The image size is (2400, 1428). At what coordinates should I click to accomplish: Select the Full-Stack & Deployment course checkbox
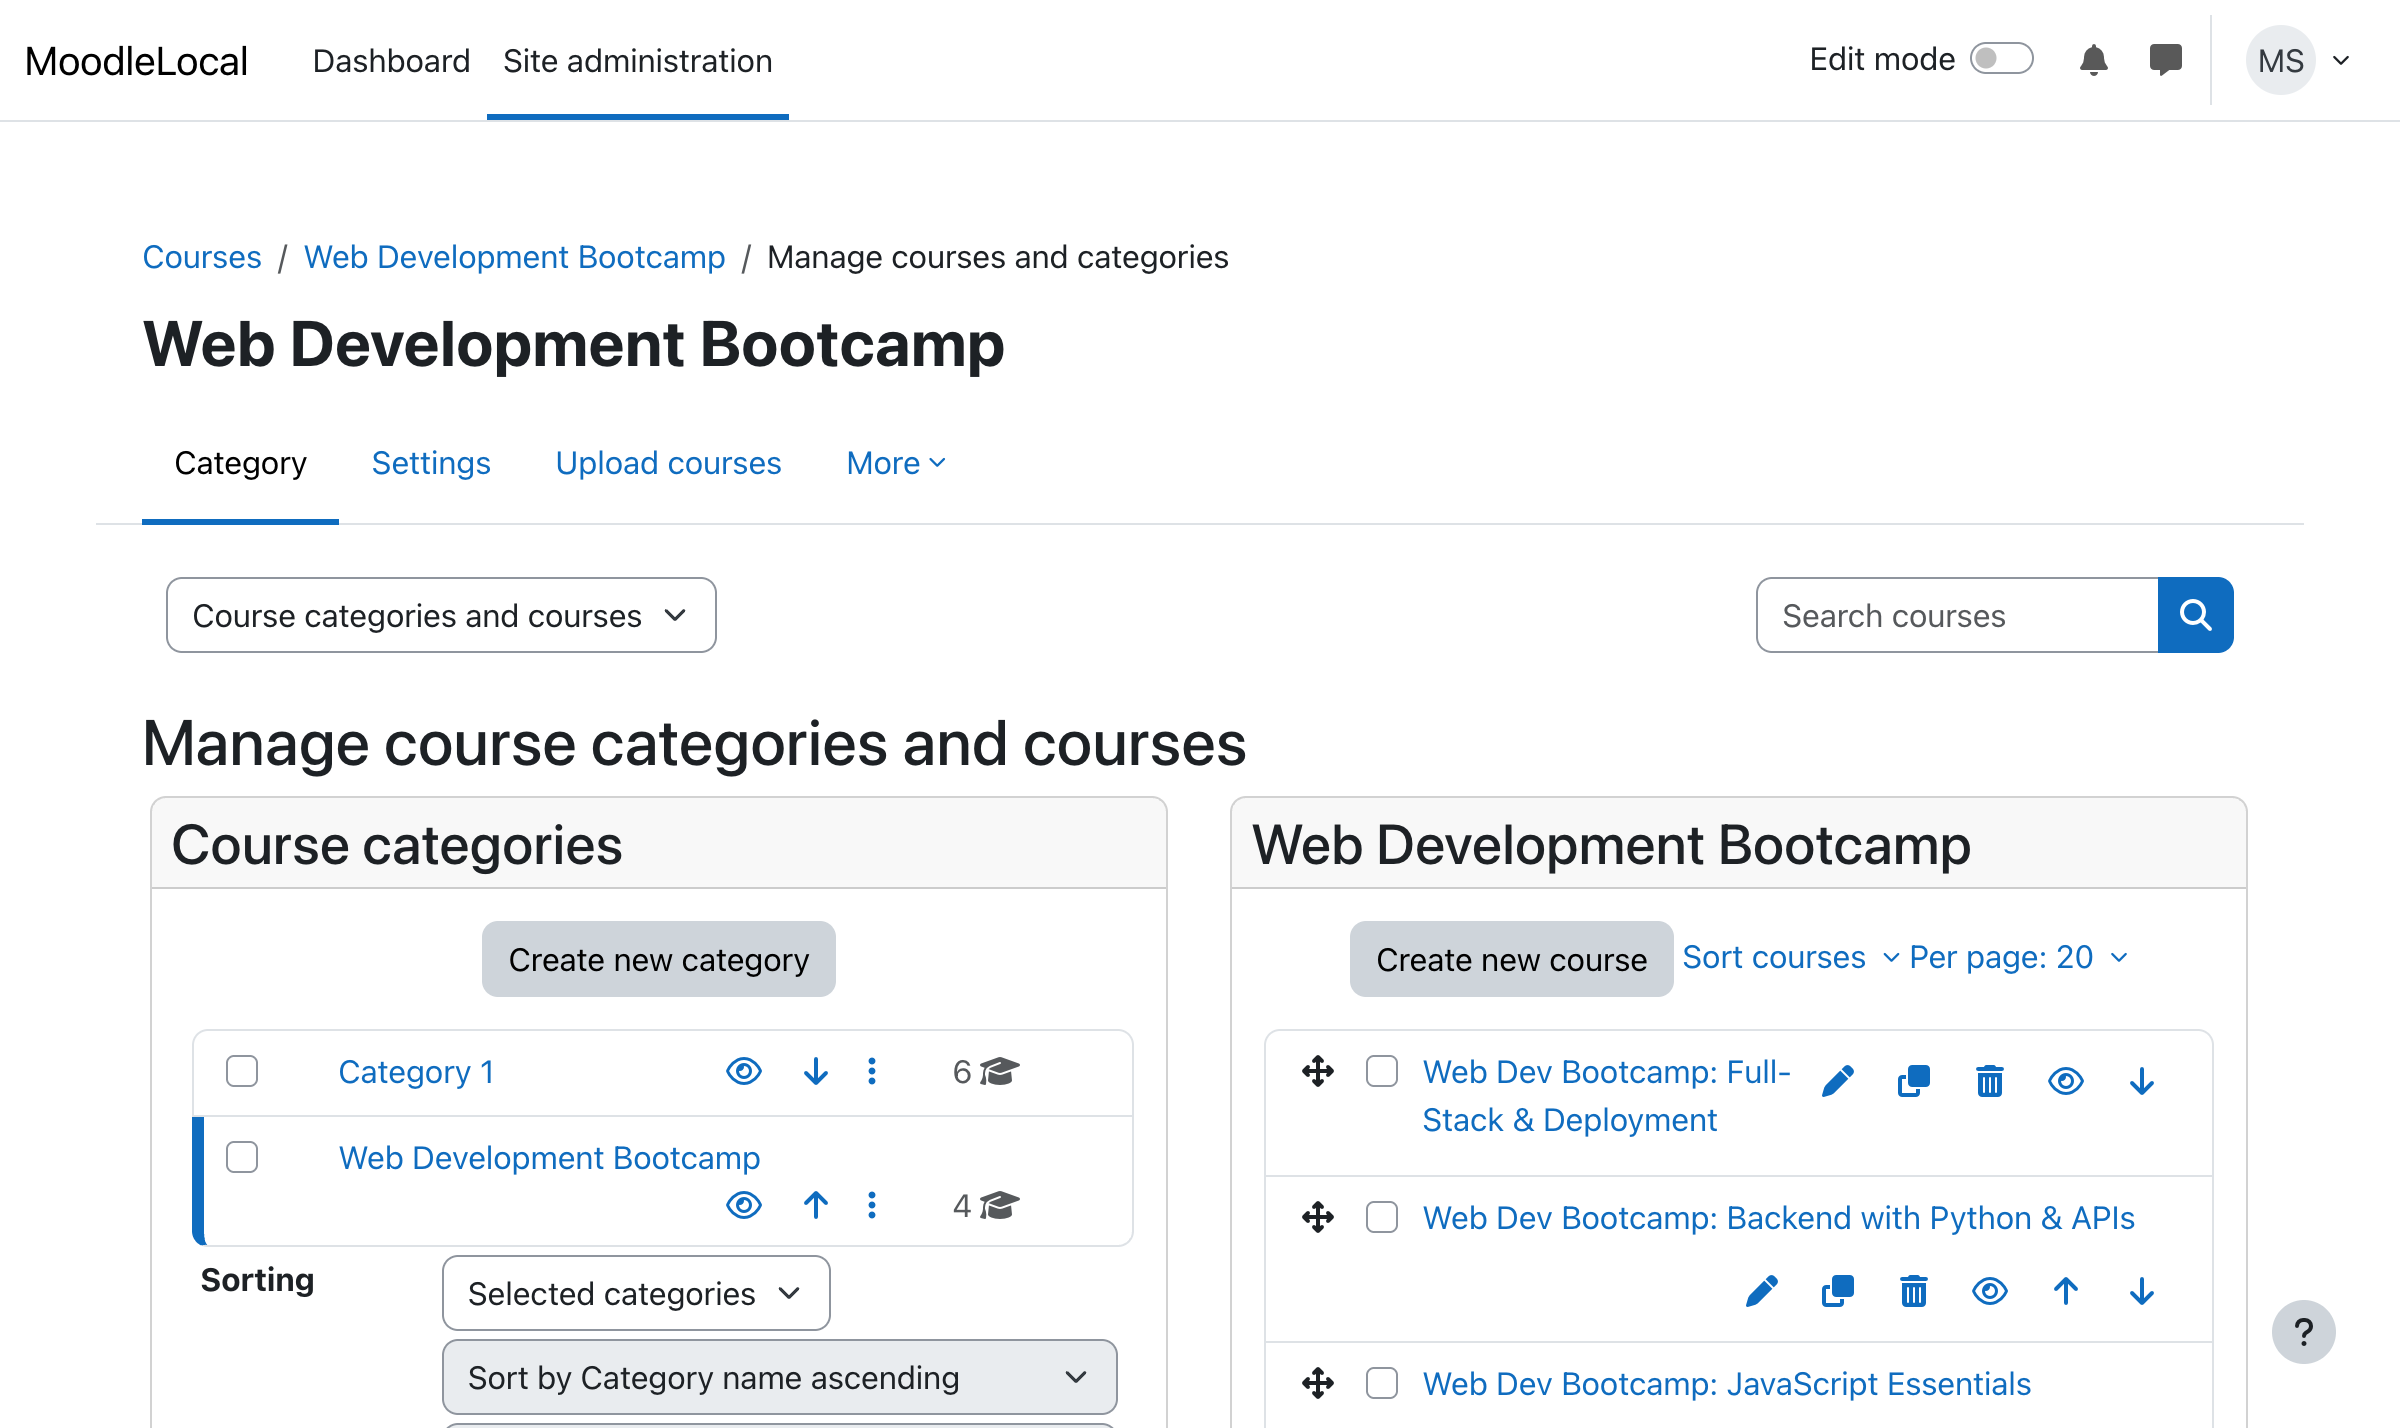click(1382, 1071)
